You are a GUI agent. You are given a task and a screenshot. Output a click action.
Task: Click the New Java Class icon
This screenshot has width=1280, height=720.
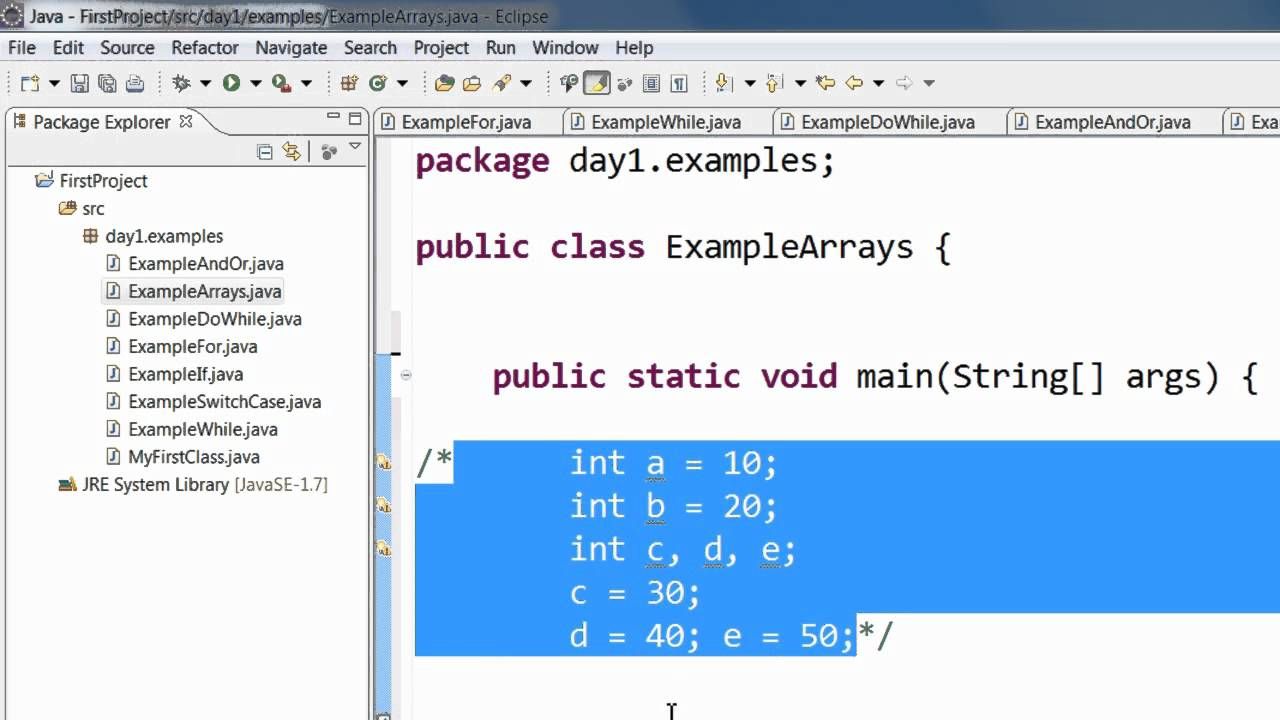point(378,84)
